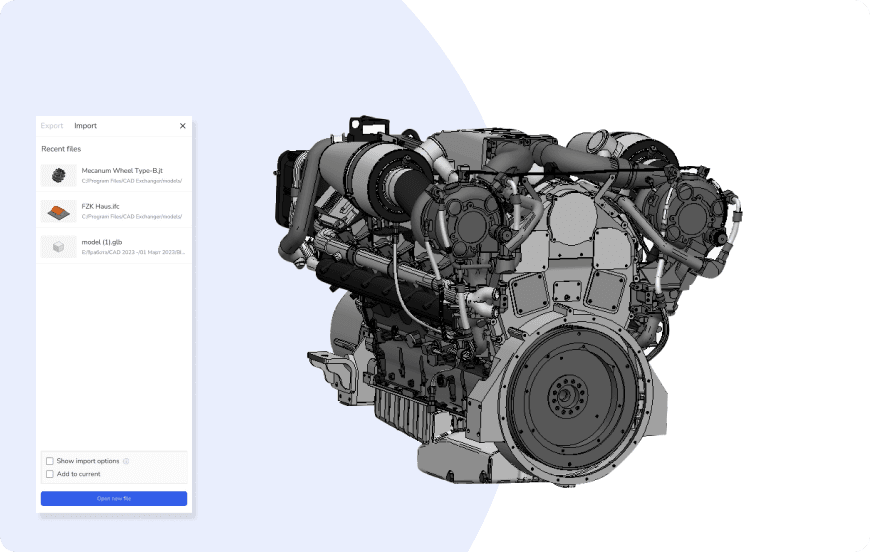The image size is (870, 552).
Task: Select the Import tab
Action: pyautogui.click(x=85, y=126)
